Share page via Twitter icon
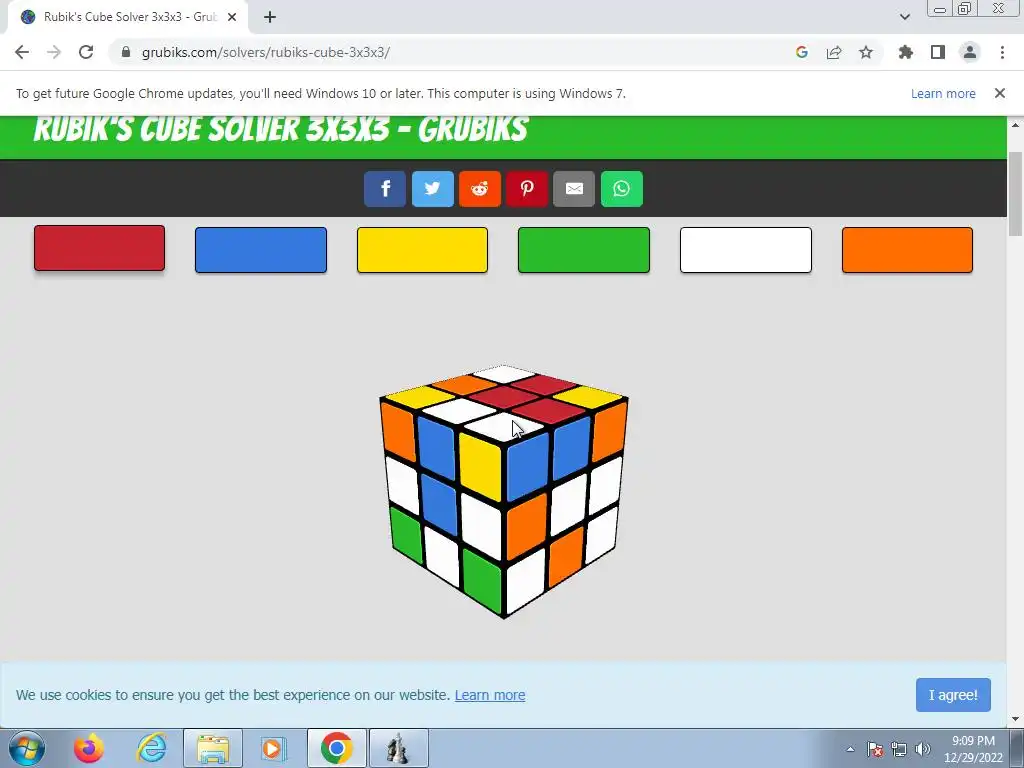1024x768 pixels. [x=432, y=189]
